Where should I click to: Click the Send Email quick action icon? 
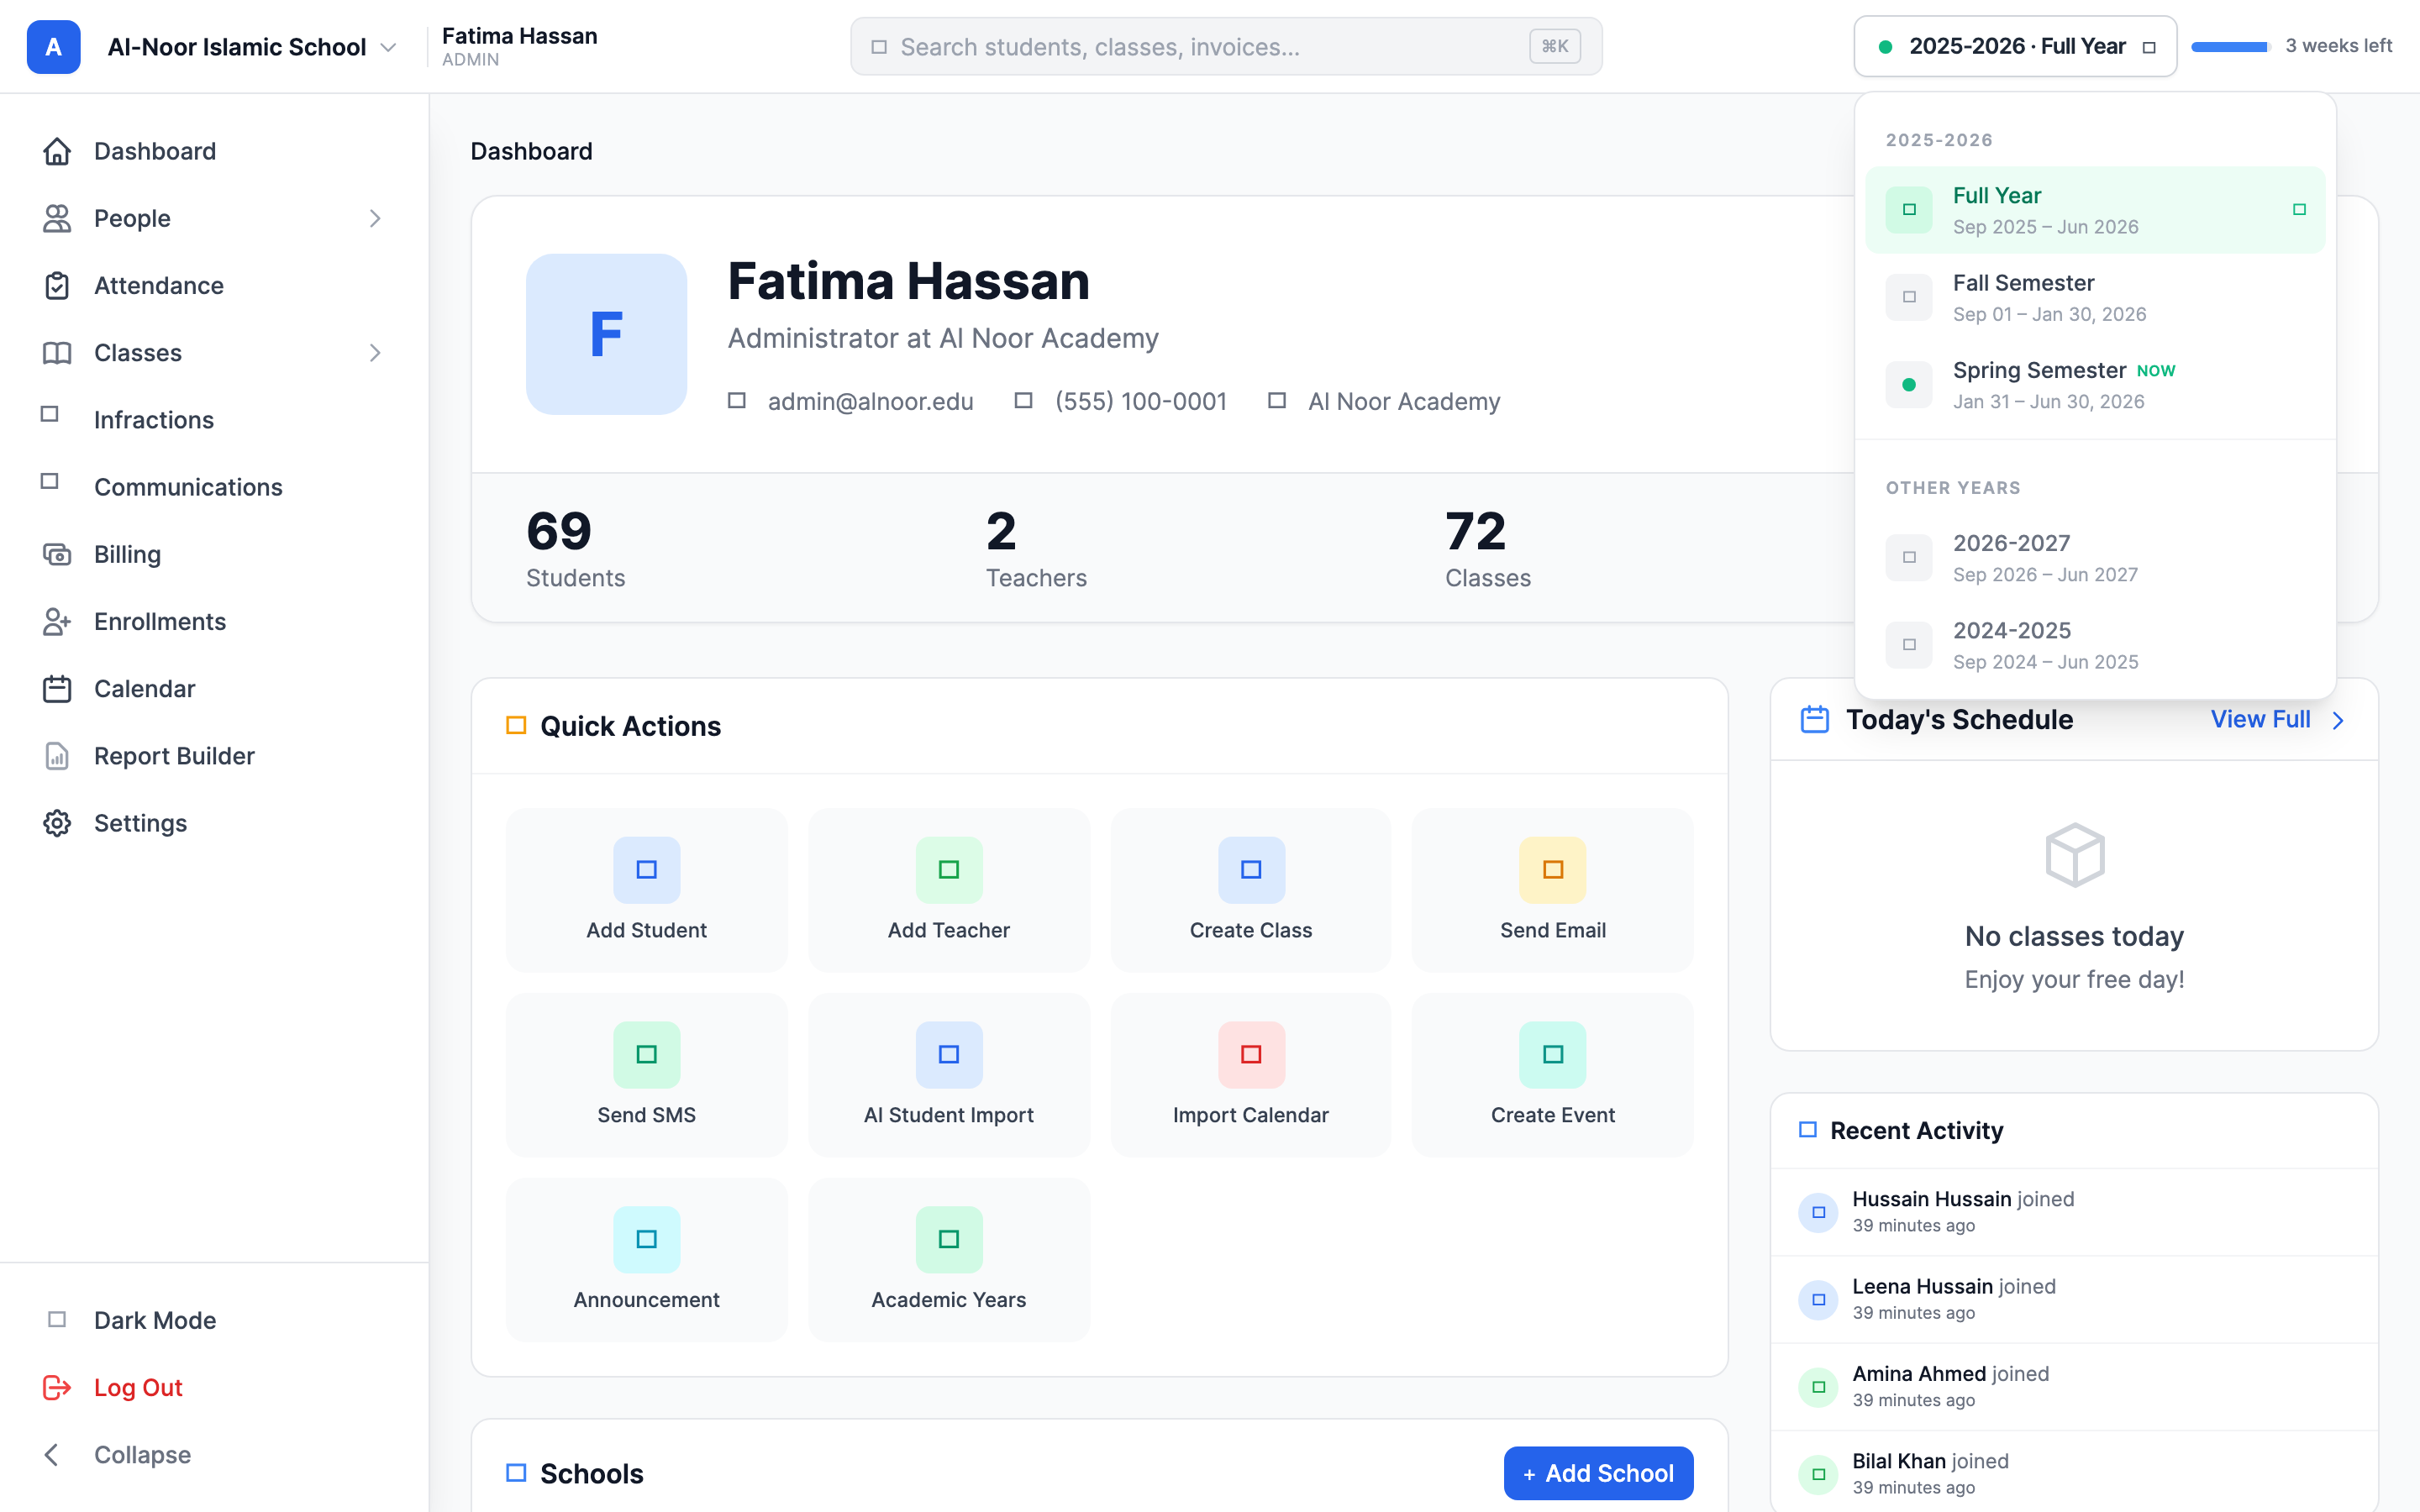pyautogui.click(x=1553, y=869)
